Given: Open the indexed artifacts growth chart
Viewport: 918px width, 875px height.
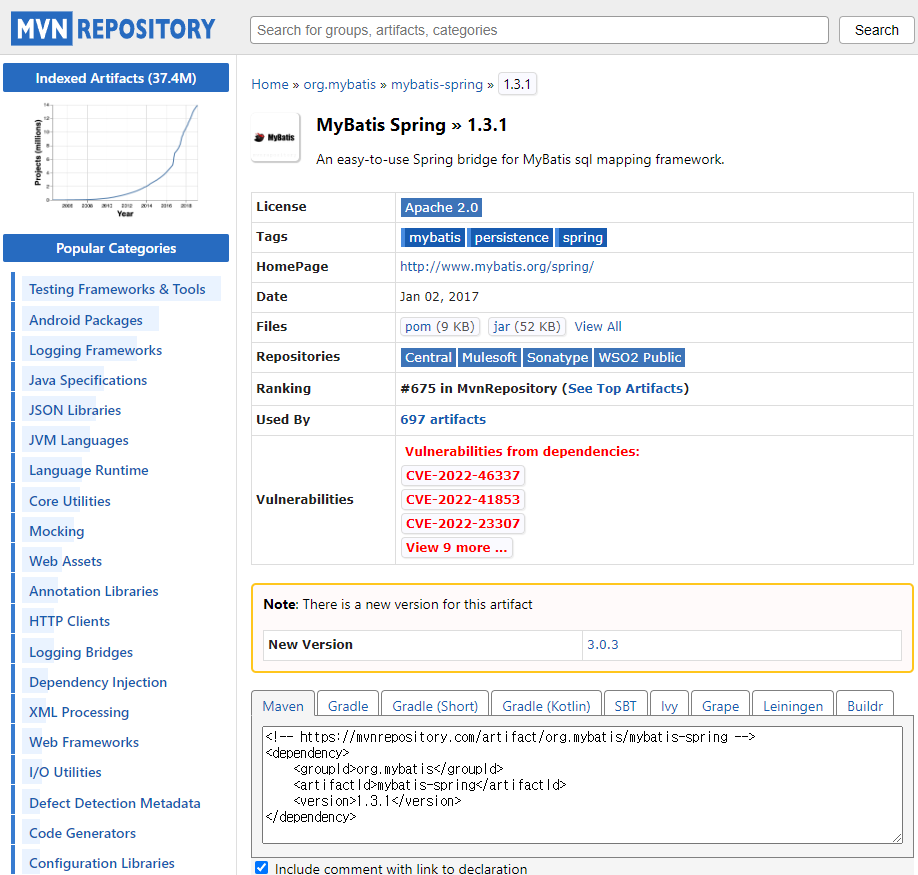Looking at the screenshot, I should [x=116, y=159].
